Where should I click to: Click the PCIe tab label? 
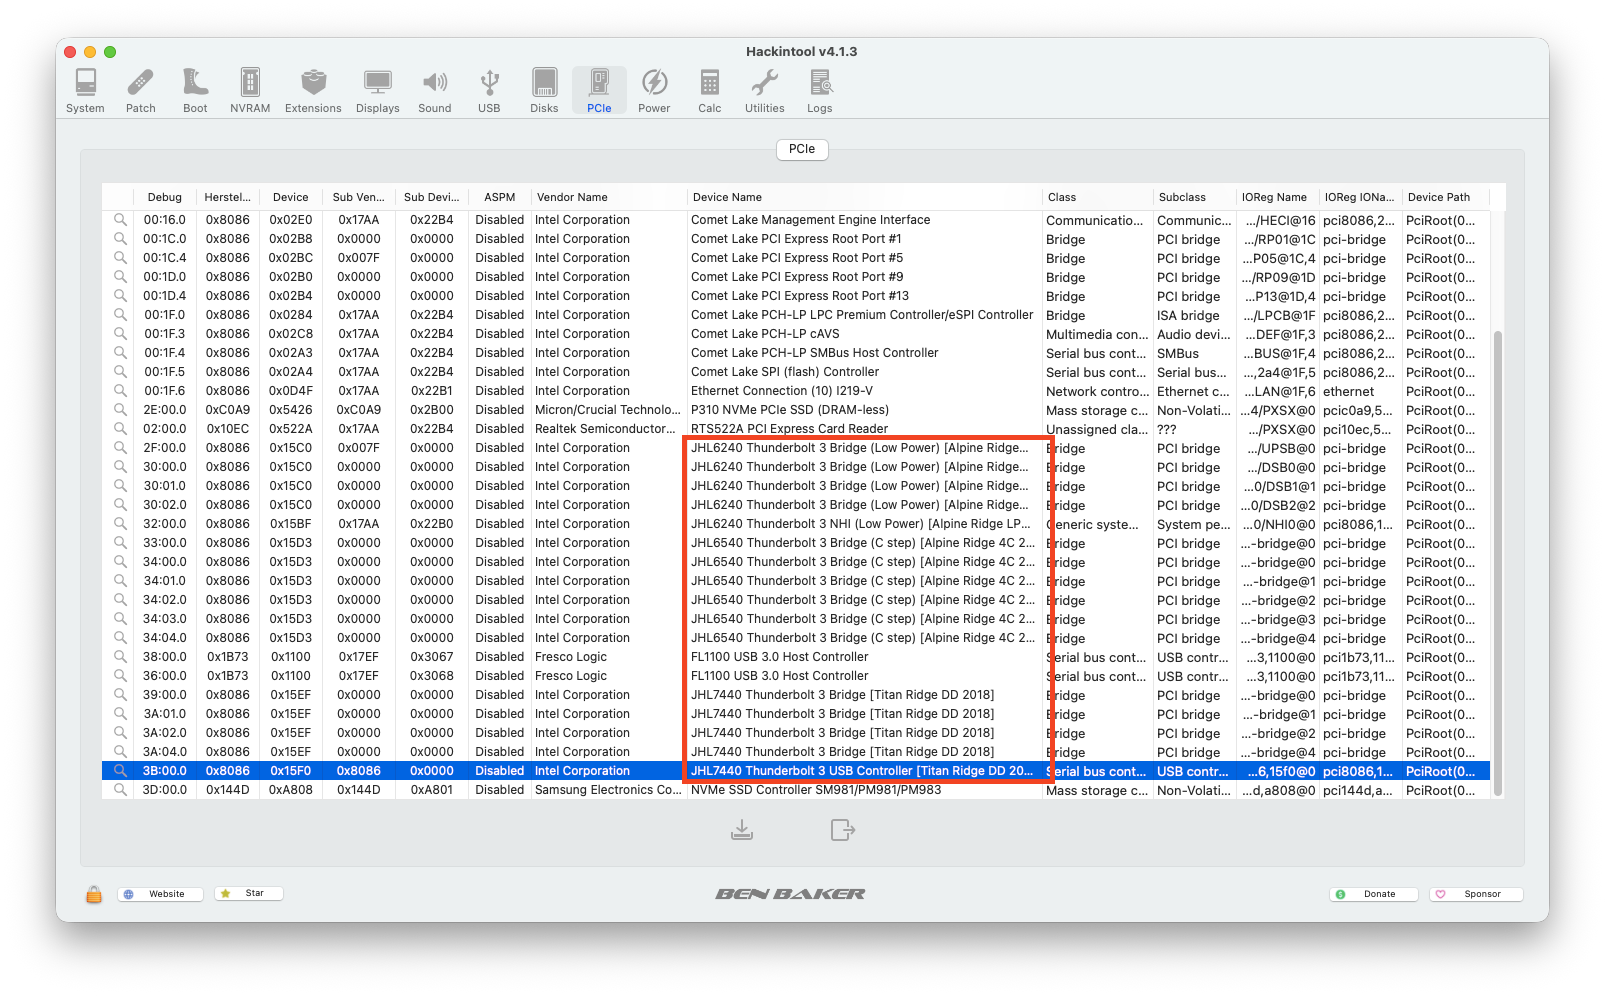click(x=802, y=149)
